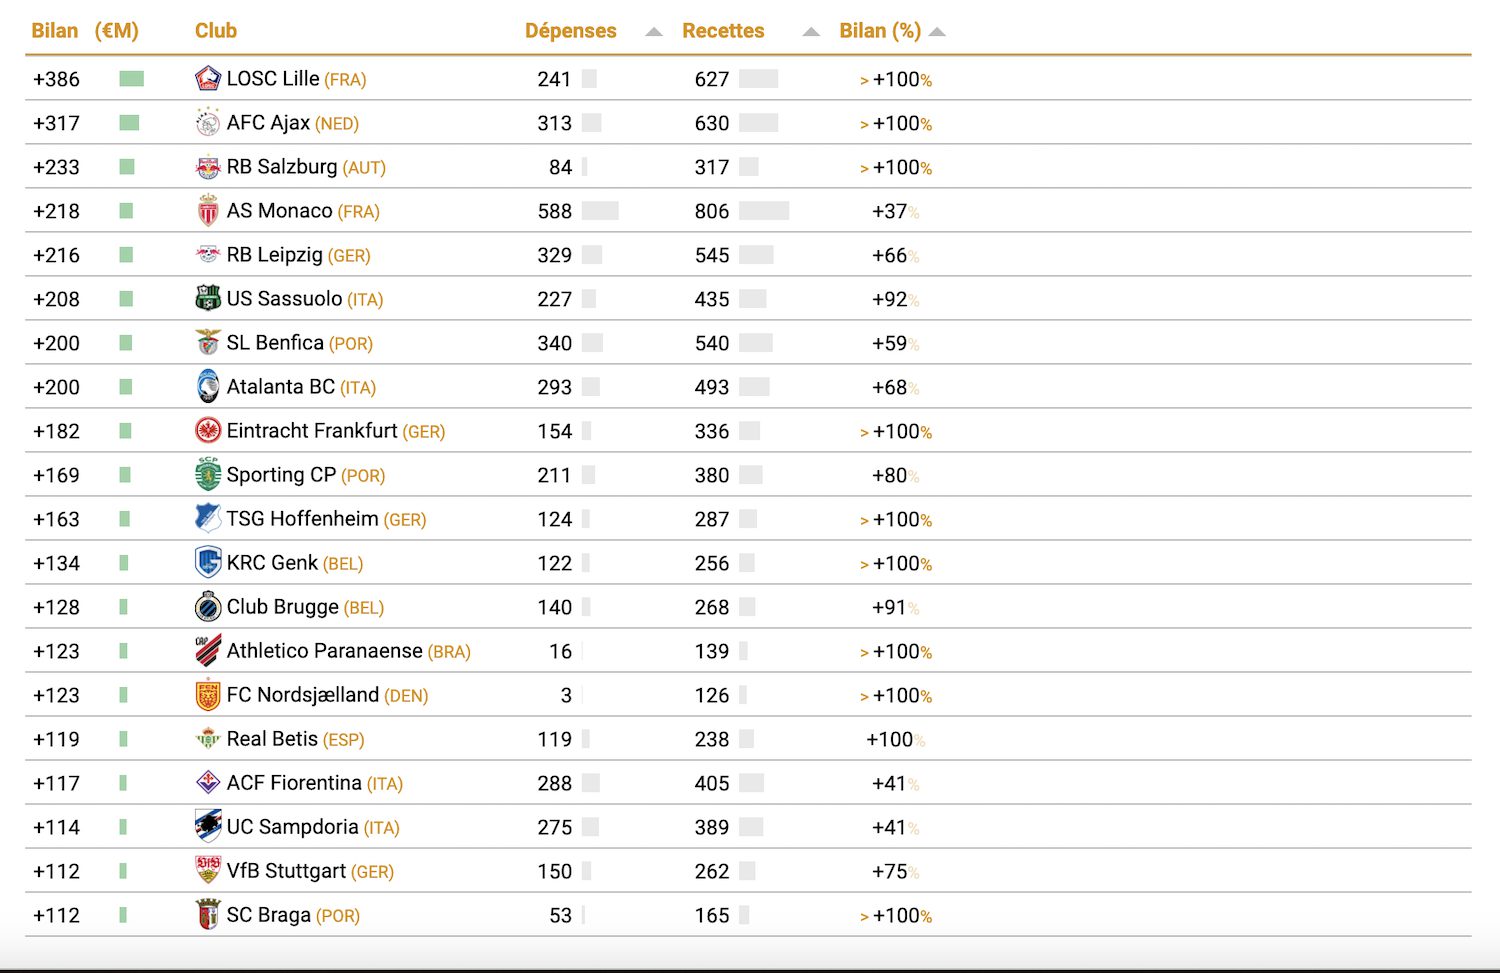
Task: Click the Club Brugge crest
Action: pyautogui.click(x=208, y=606)
